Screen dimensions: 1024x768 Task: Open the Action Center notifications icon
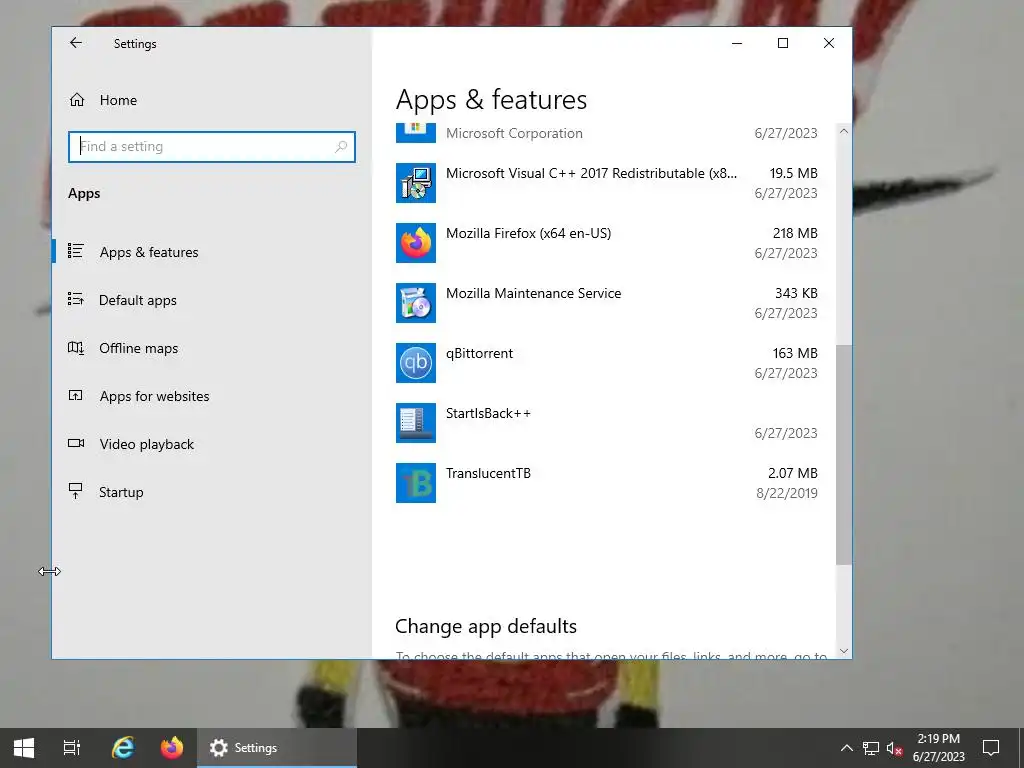(x=991, y=748)
